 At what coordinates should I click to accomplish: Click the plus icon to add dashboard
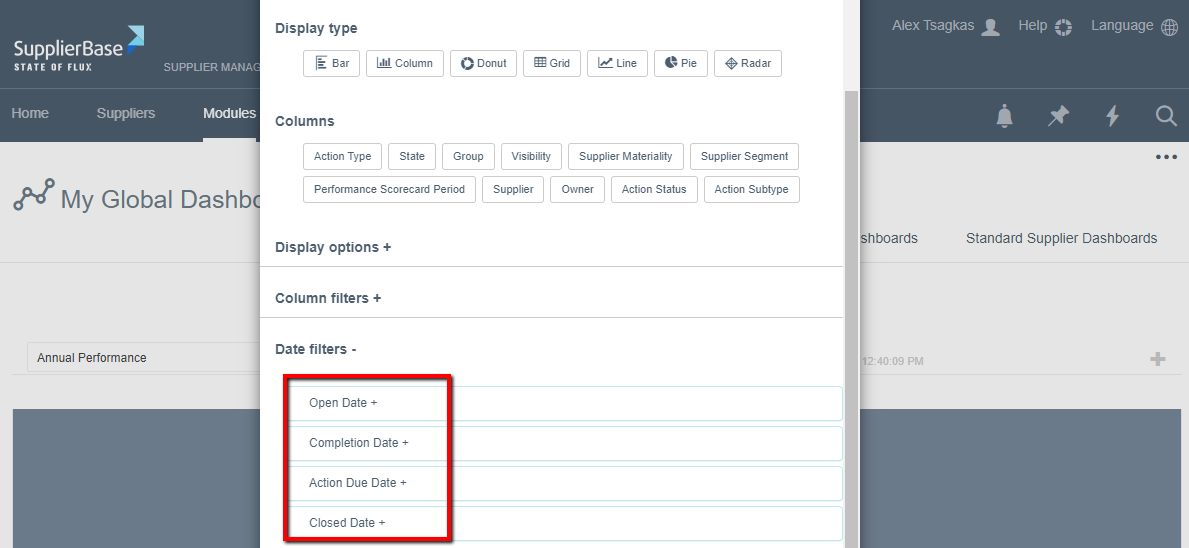coord(1158,359)
